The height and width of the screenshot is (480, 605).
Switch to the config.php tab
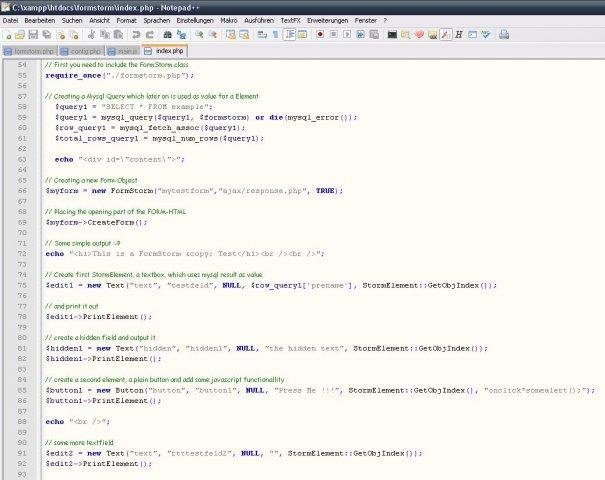81,49
